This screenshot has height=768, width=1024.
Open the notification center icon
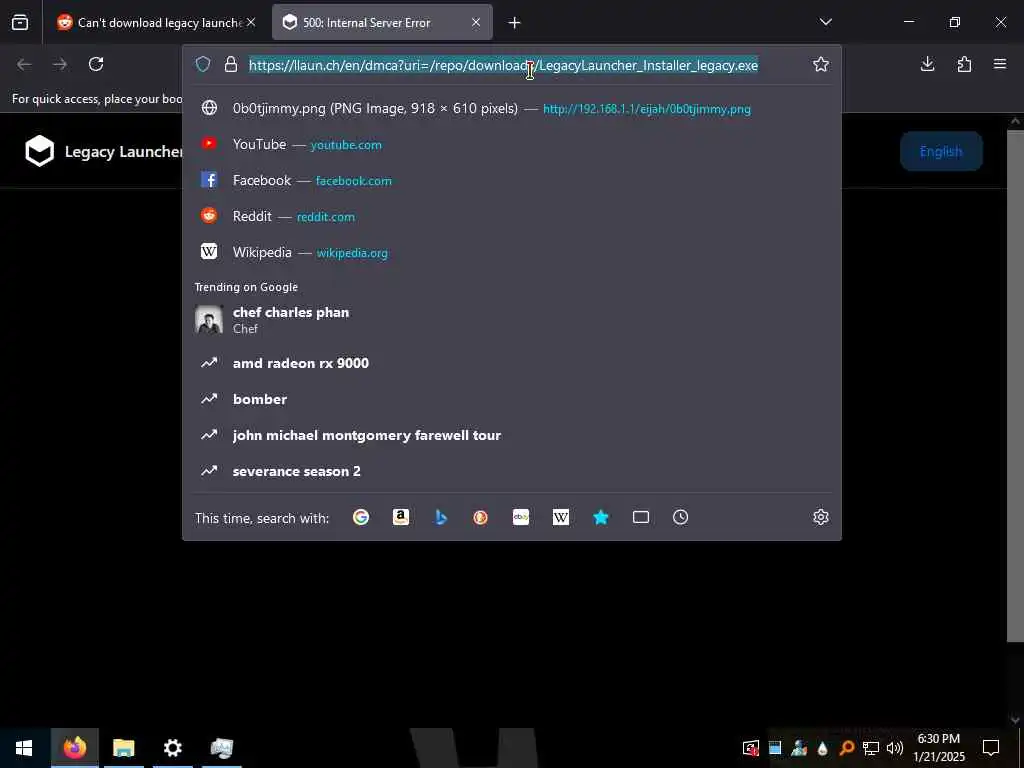tap(991, 748)
